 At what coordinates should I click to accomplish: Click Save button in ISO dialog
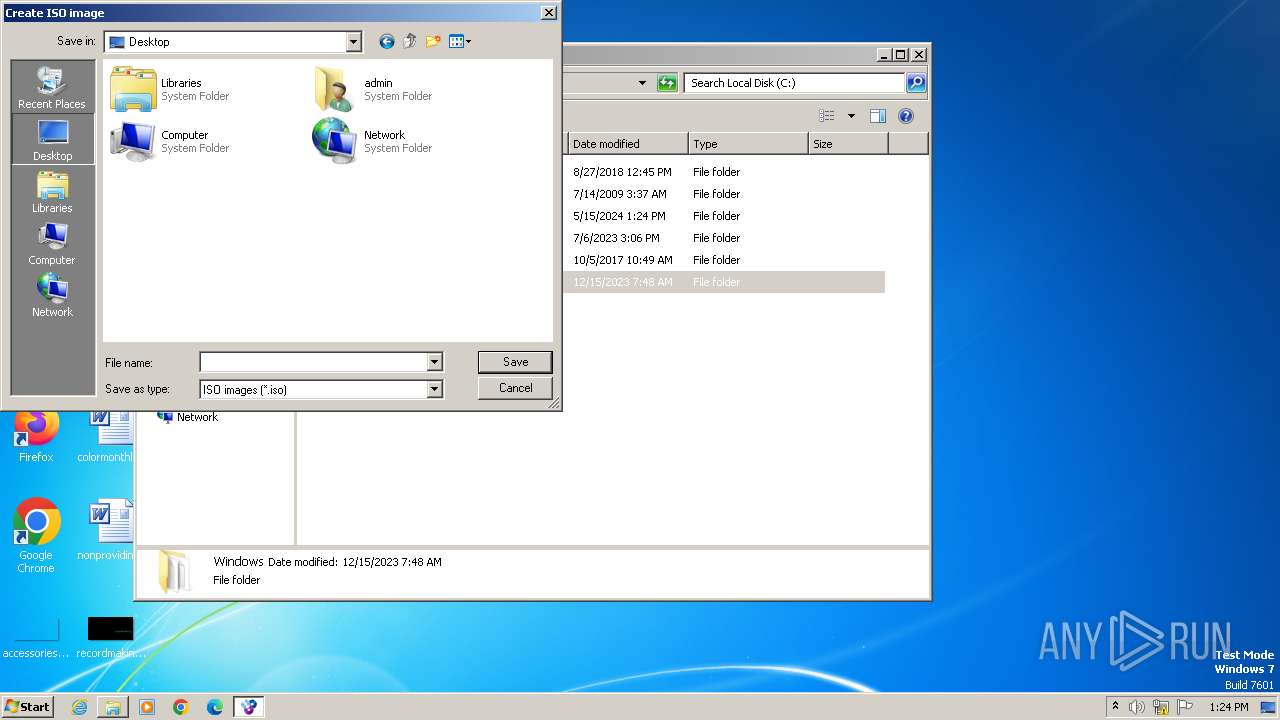coord(515,362)
